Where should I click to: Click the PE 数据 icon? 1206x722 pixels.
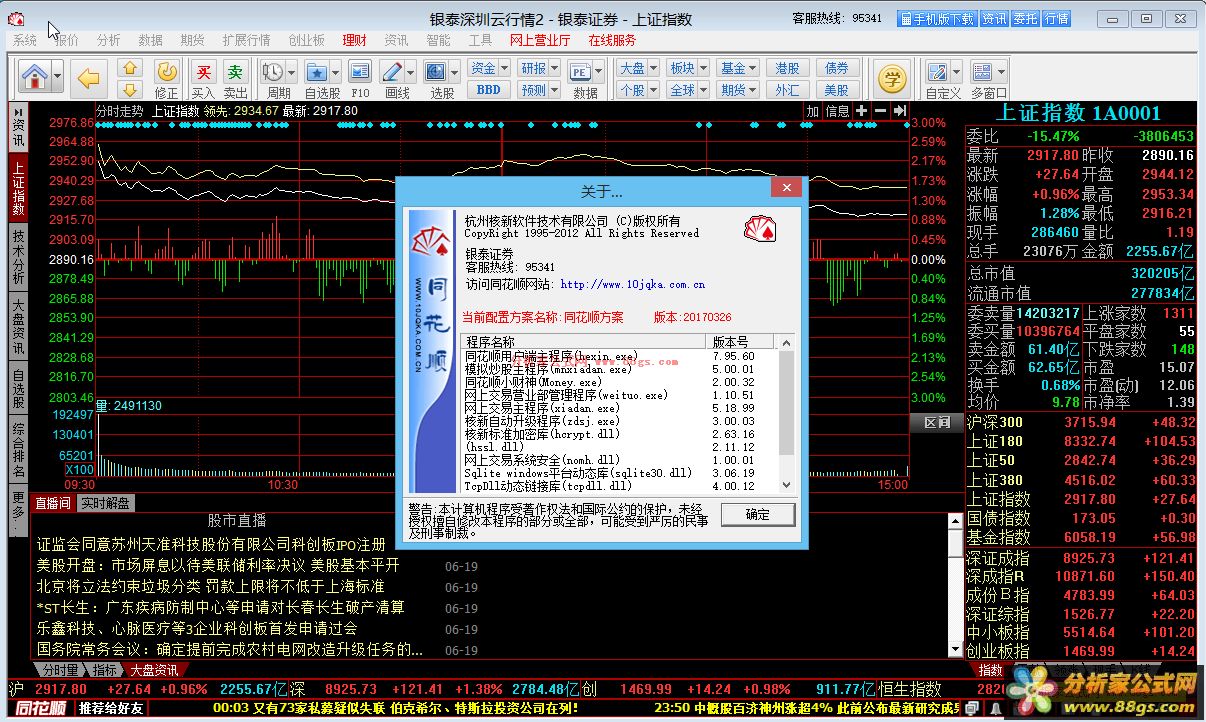[580, 73]
